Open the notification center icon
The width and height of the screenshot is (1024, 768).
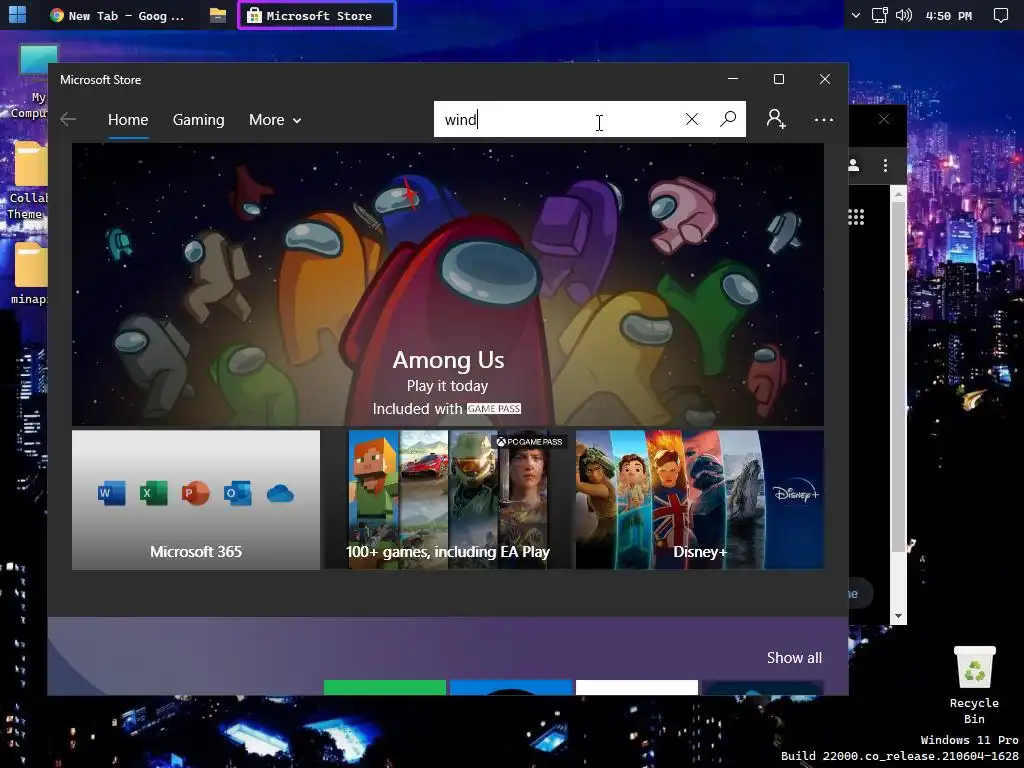1000,15
